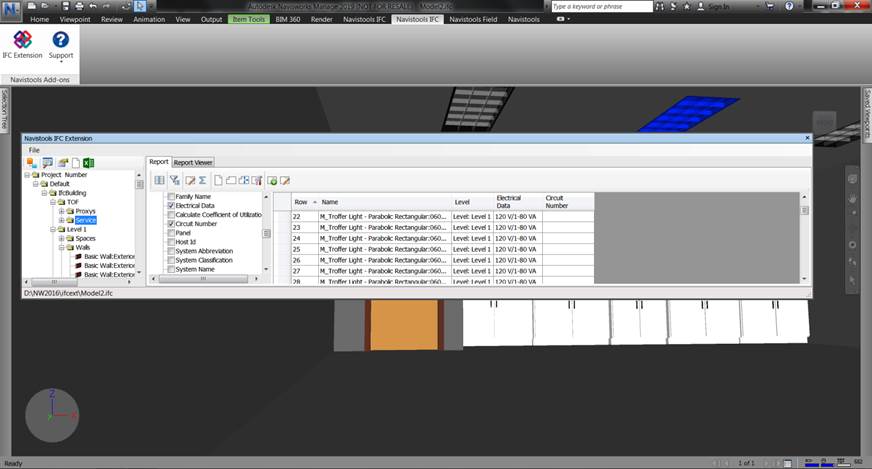Image resolution: width=872 pixels, height=469 pixels.
Task: Collapse the Project Number tree node
Action: [x=27, y=175]
